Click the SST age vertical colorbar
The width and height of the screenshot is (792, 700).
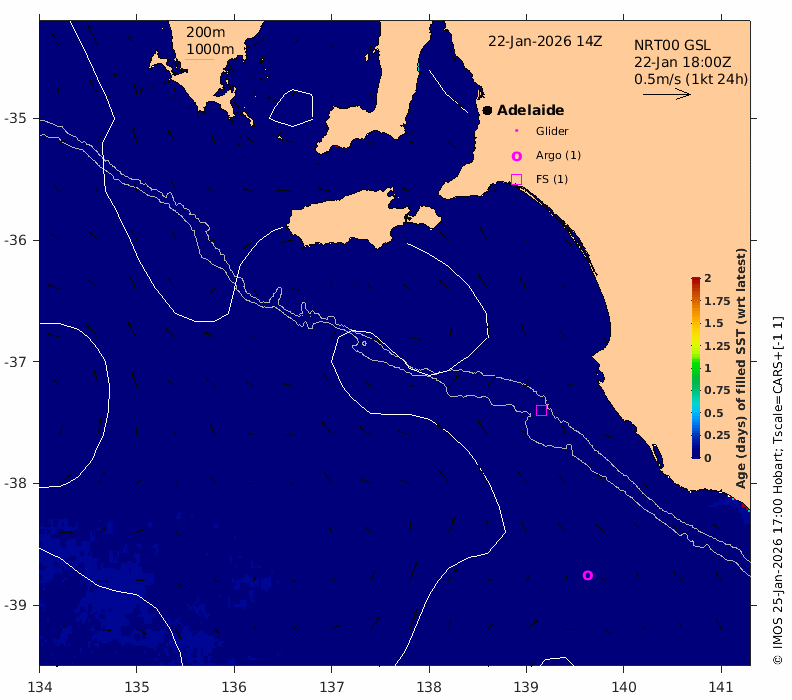point(696,368)
